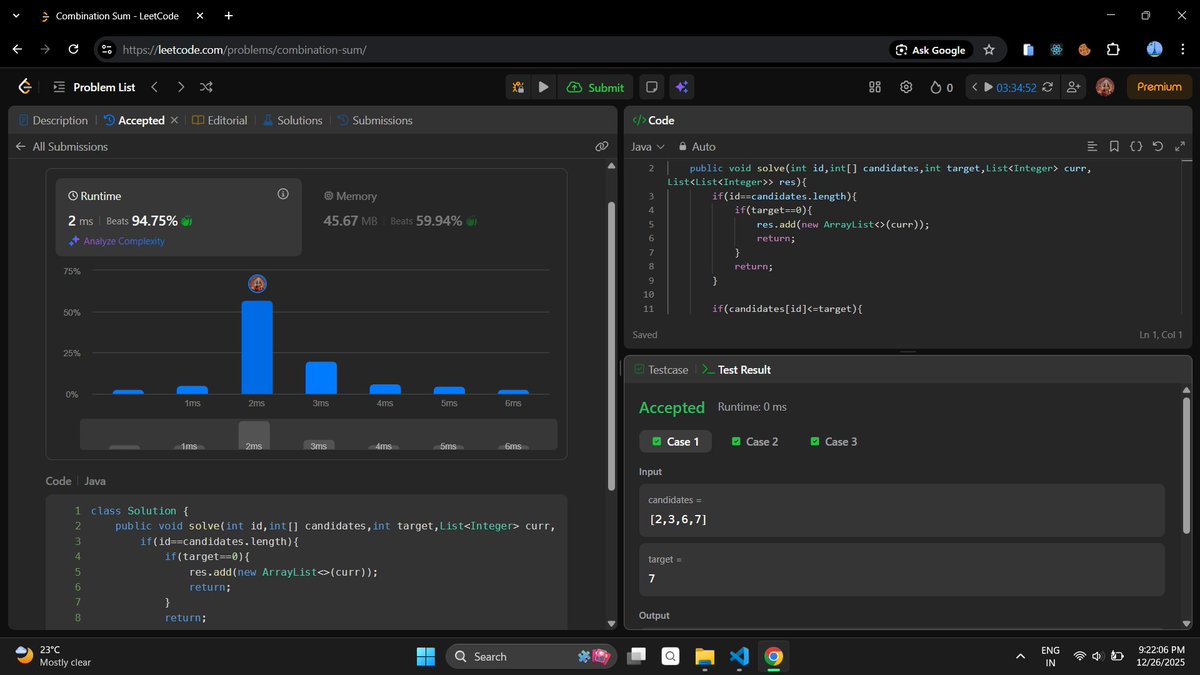This screenshot has height=675, width=1200.
Task: Bookmark this page with the star
Action: click(989, 49)
